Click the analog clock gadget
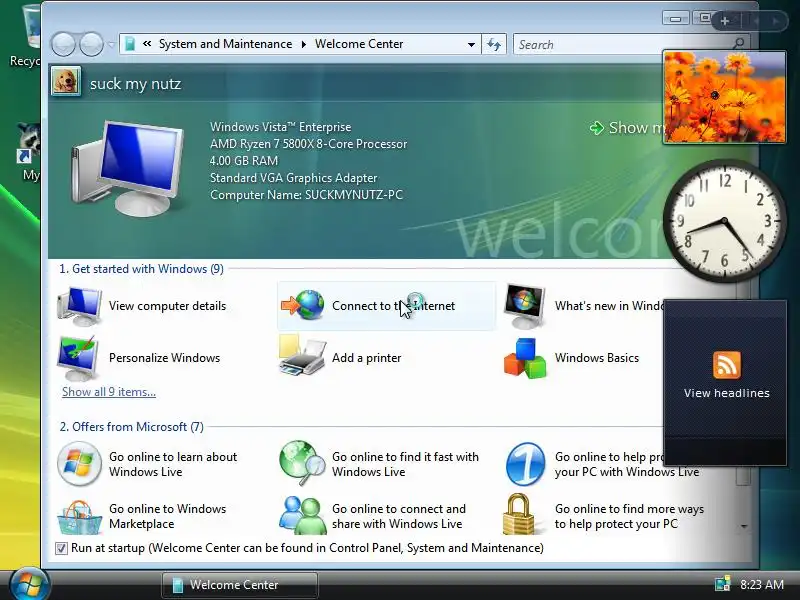The width and height of the screenshot is (800, 600). pos(724,220)
